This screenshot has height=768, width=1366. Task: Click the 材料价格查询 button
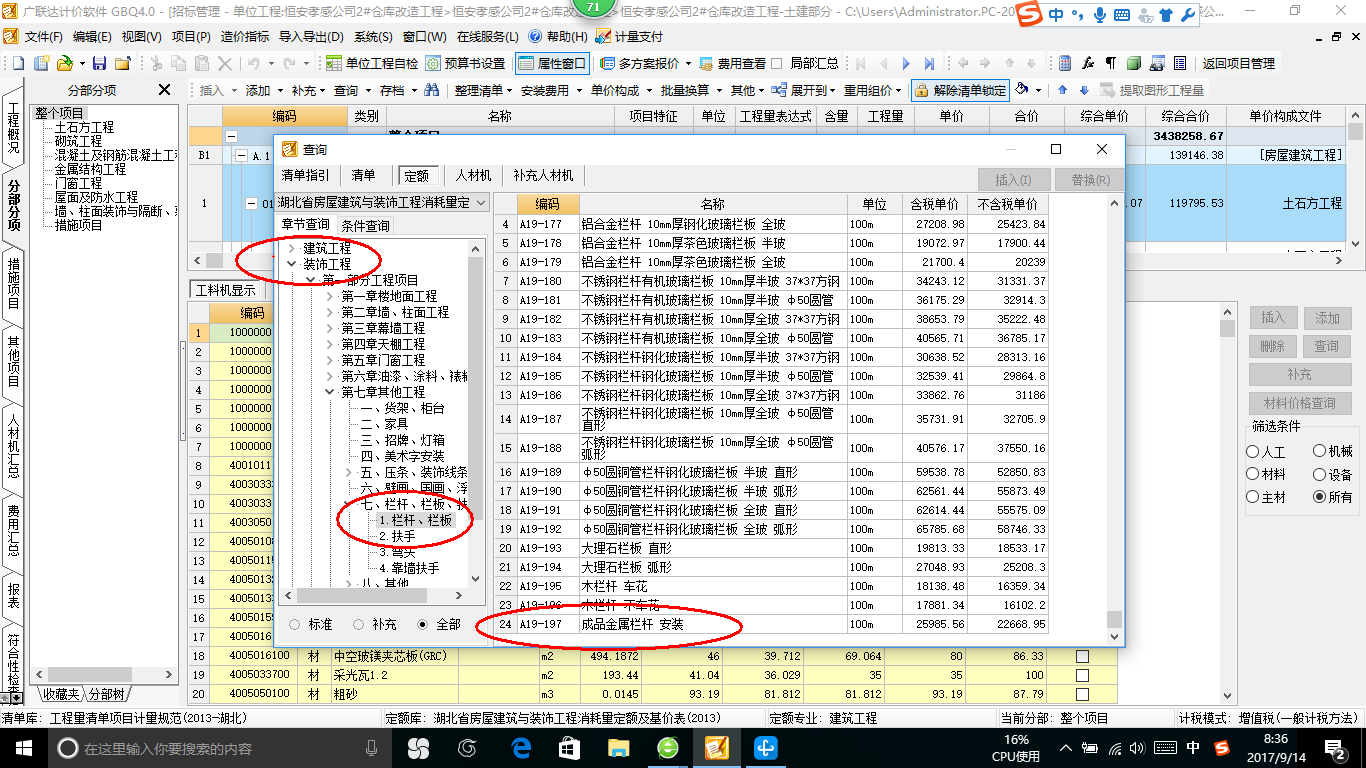click(1300, 404)
